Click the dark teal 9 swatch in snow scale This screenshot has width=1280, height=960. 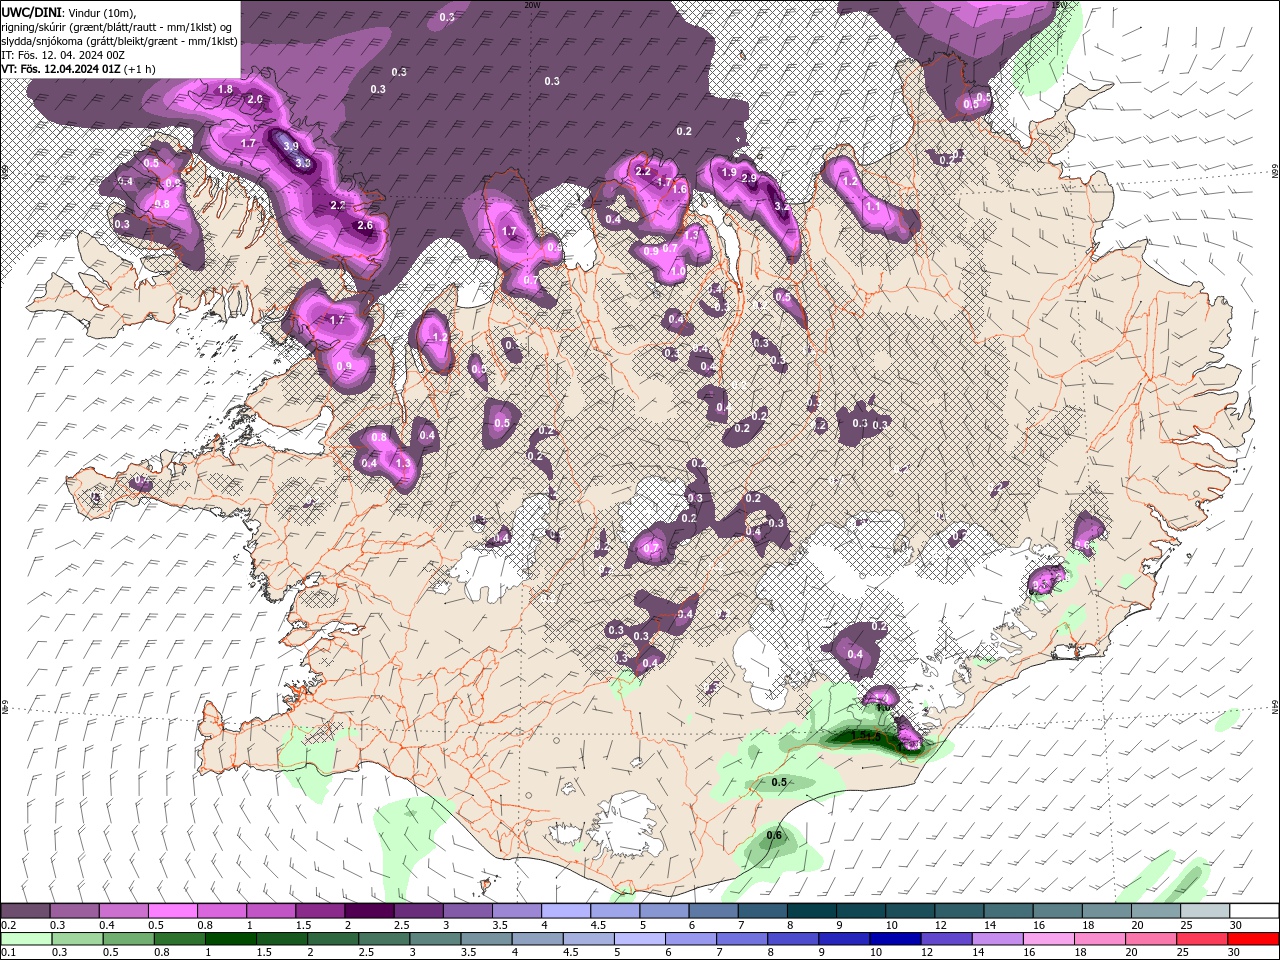[x=860, y=911]
